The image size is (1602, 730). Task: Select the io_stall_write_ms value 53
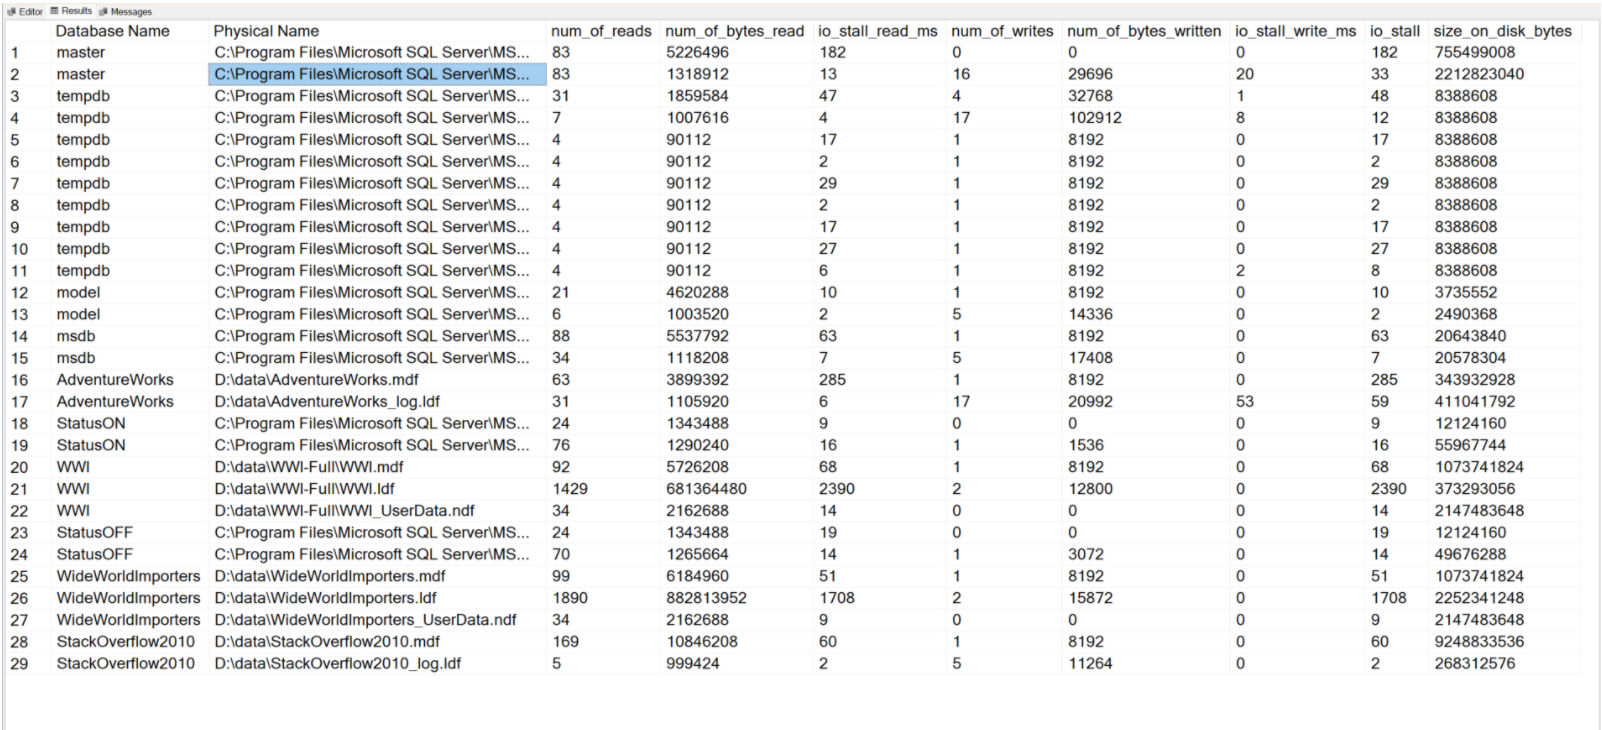[1245, 402]
